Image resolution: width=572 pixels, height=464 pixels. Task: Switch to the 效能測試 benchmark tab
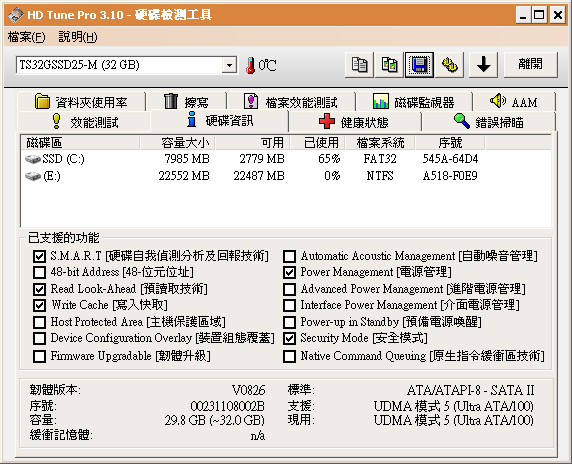[x=84, y=122]
